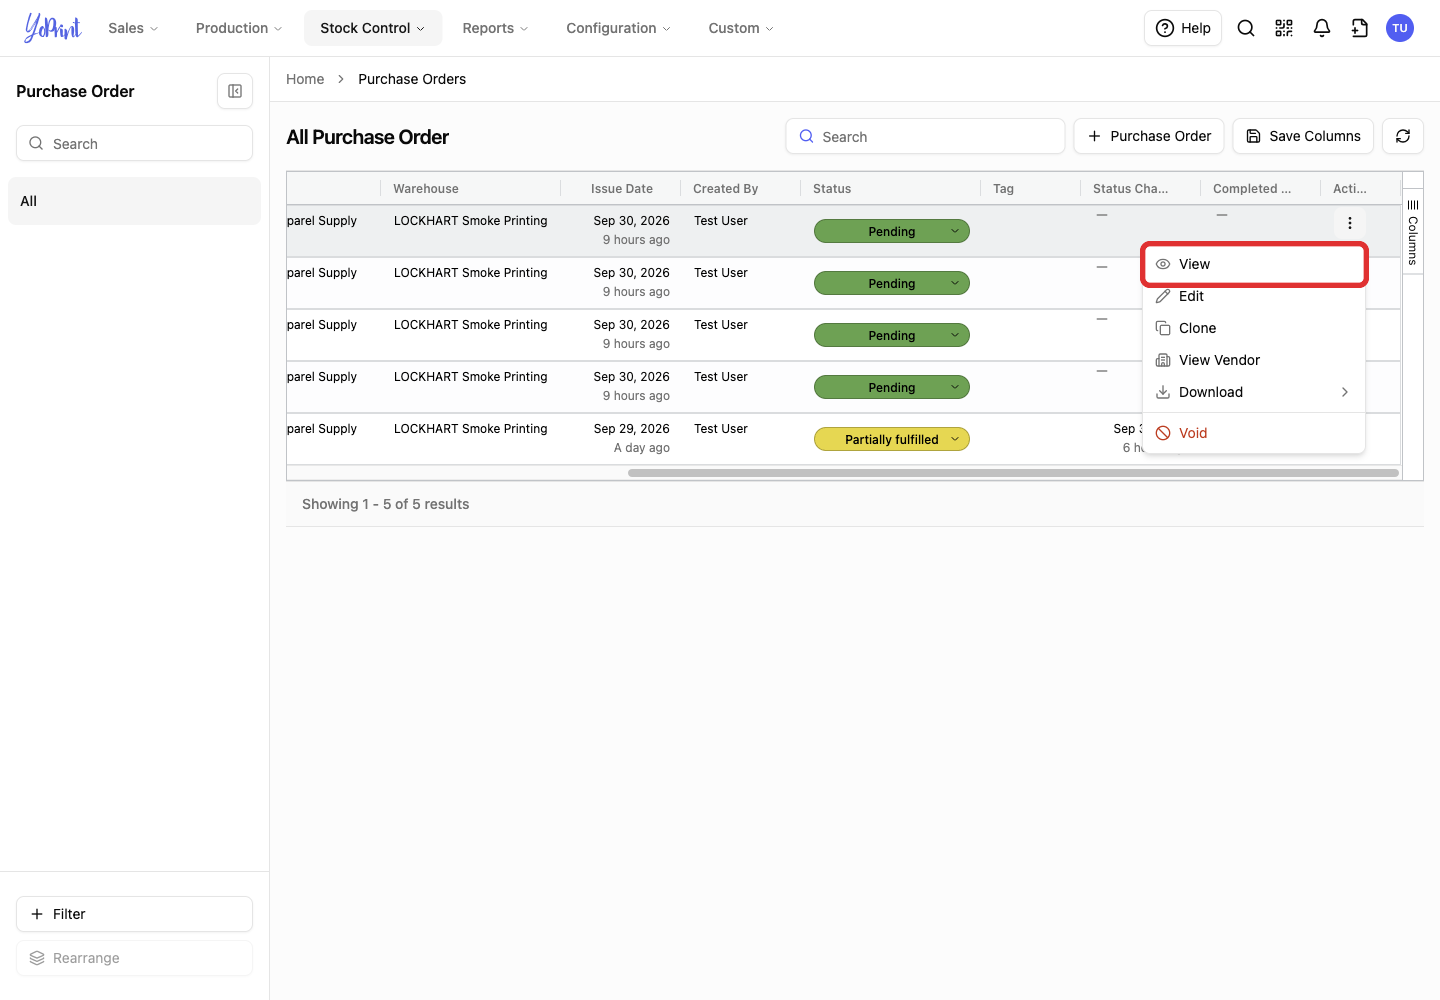Open the QR code scanner icon
The image size is (1440, 1000).
[1284, 28]
